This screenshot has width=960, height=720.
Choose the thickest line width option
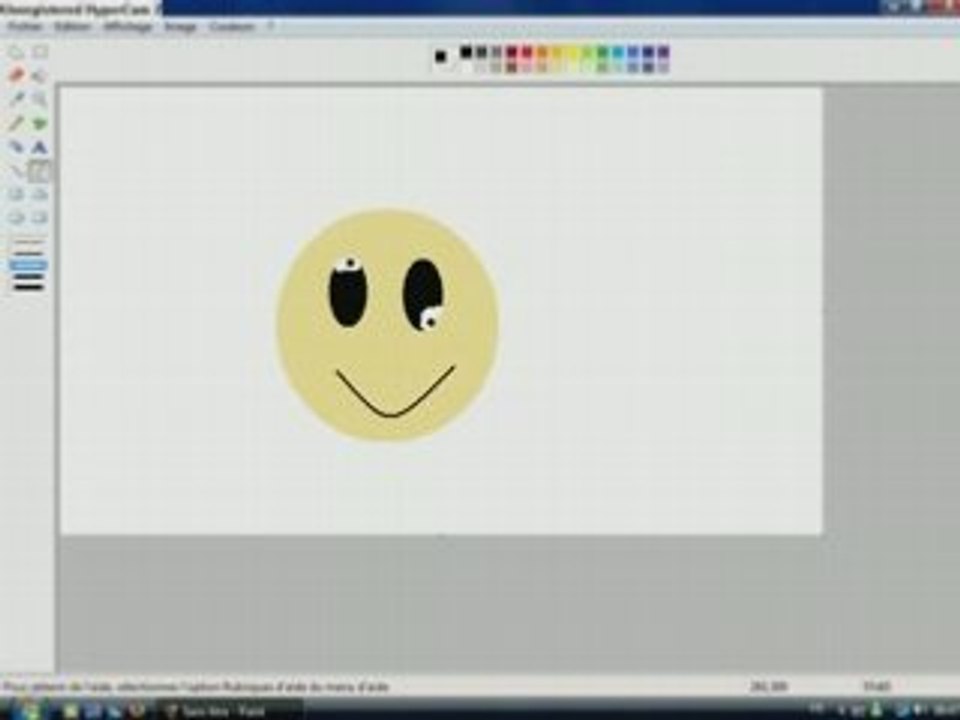point(29,287)
